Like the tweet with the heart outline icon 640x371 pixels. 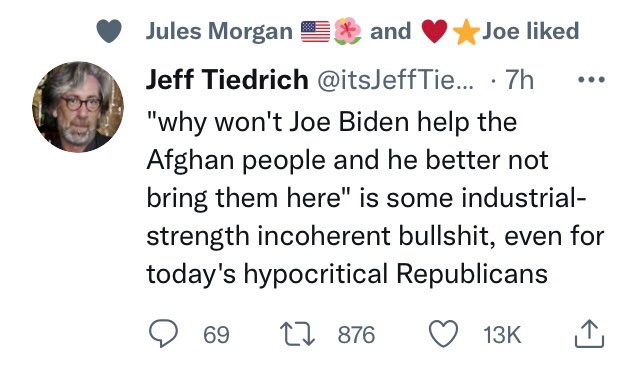tap(444, 334)
